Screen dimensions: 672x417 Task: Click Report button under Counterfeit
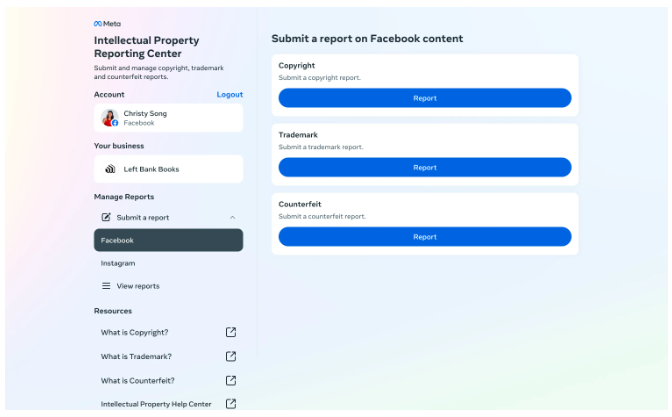425,237
